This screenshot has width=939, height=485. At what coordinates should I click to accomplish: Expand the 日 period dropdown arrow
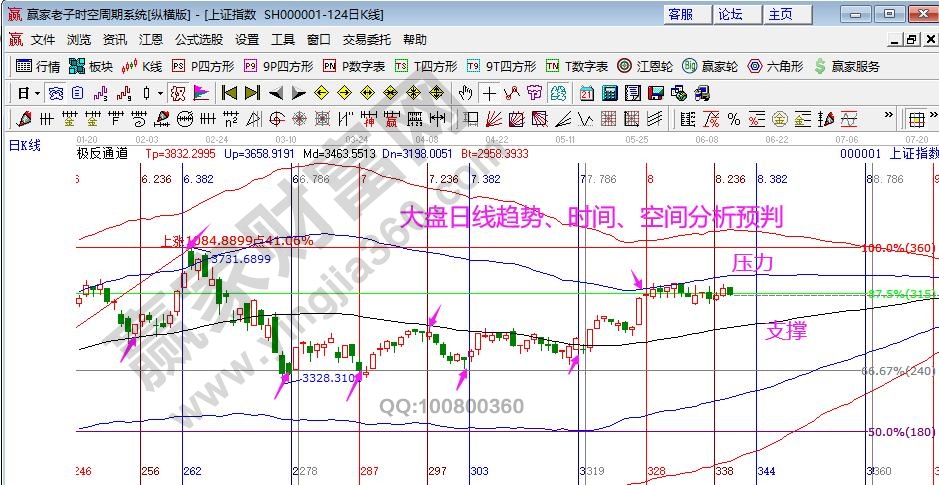click(37, 93)
